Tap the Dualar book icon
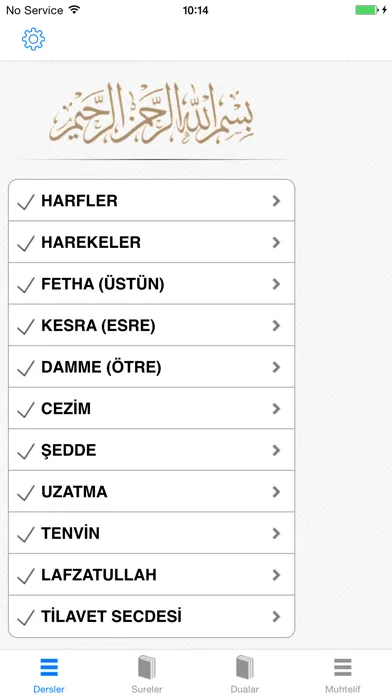Image resolution: width=392 pixels, height=696 pixels. click(x=245, y=667)
